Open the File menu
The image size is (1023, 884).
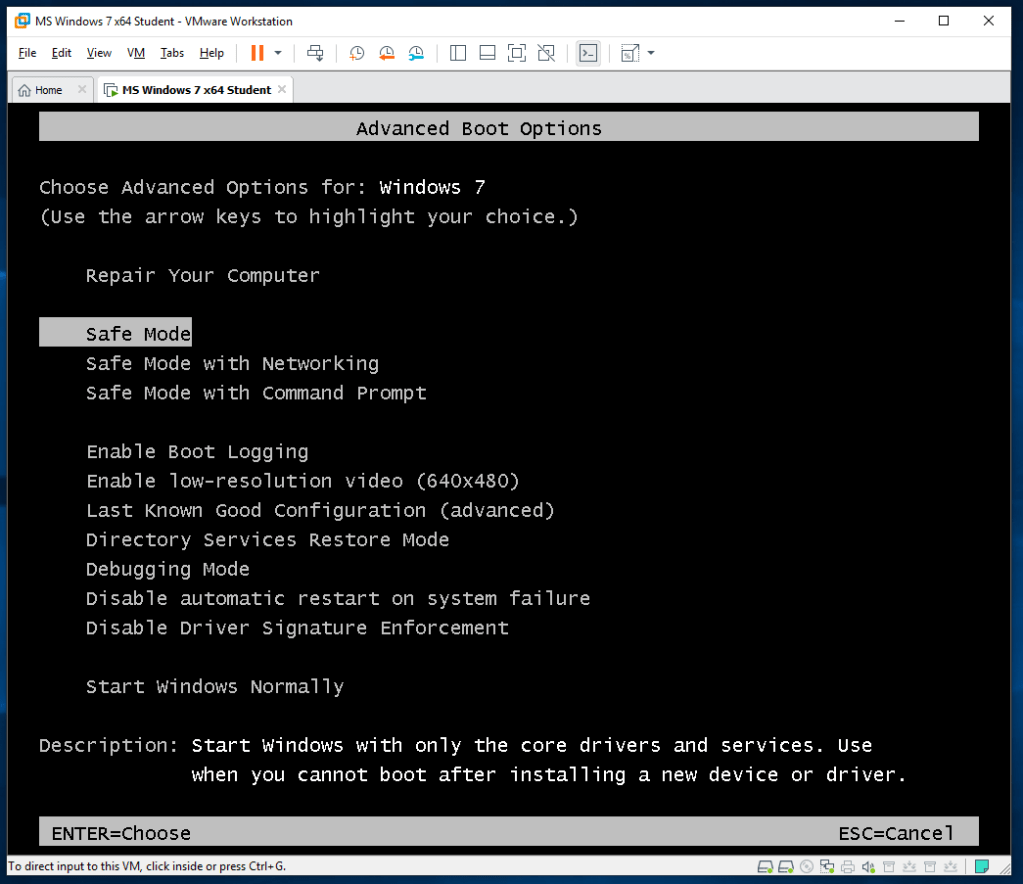coord(27,53)
